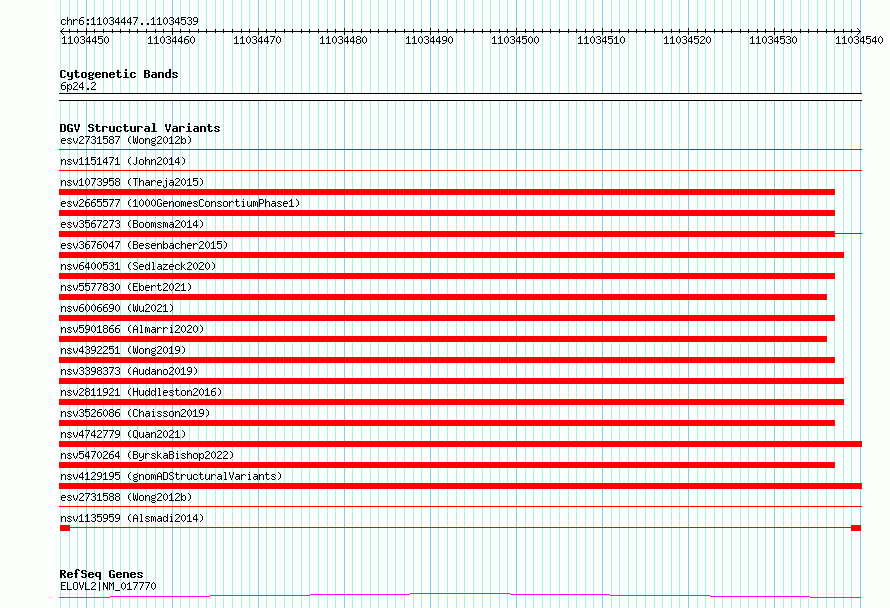Select the red bar for nsv6400531
This screenshot has width=890, height=608.
[447, 276]
